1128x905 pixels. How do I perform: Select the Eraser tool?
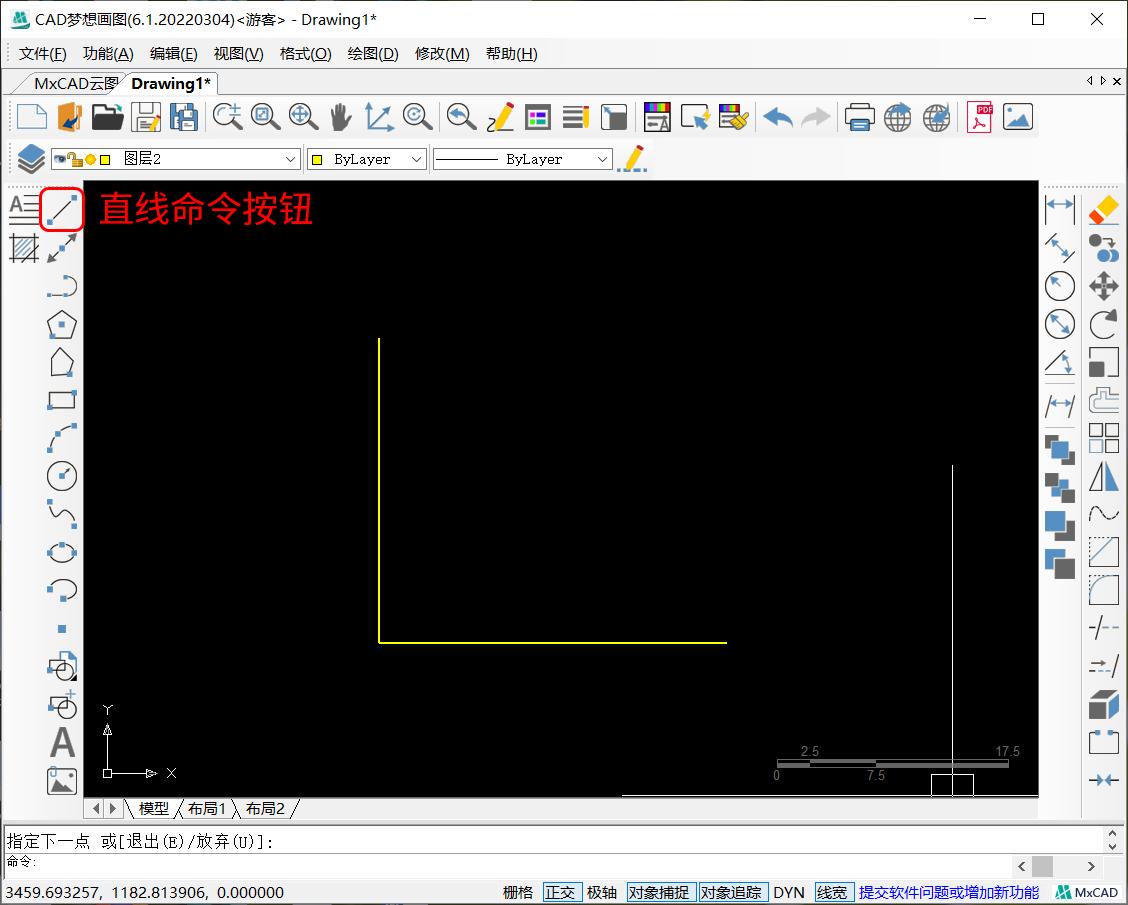pyautogui.click(x=1103, y=210)
